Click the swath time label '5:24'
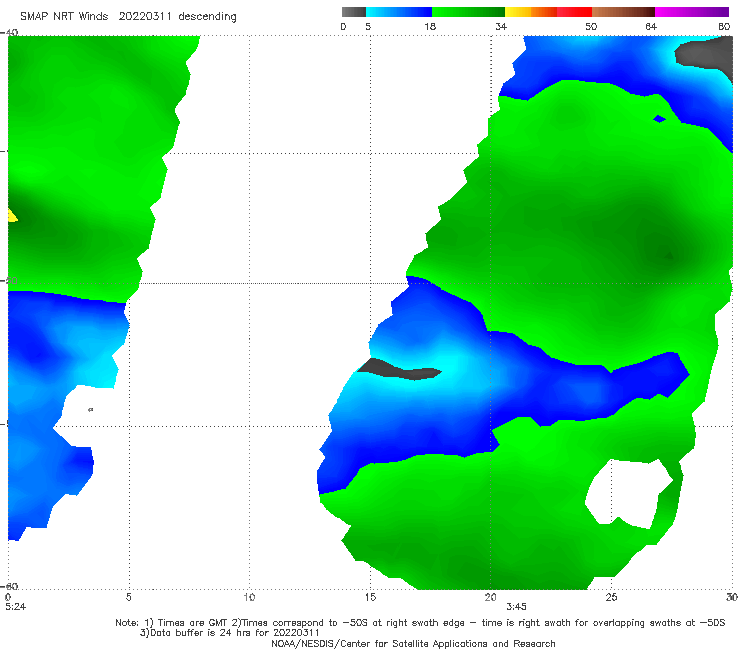 point(16,607)
